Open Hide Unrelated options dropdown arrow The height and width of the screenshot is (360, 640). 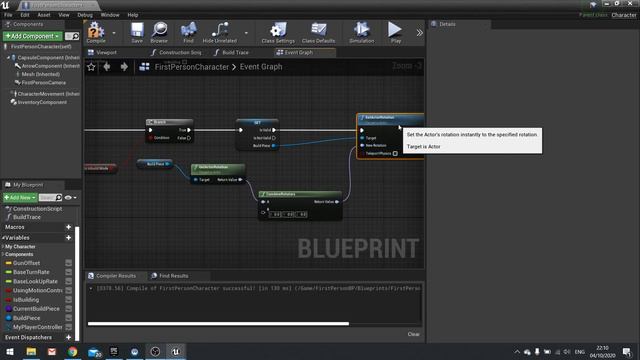(246, 33)
